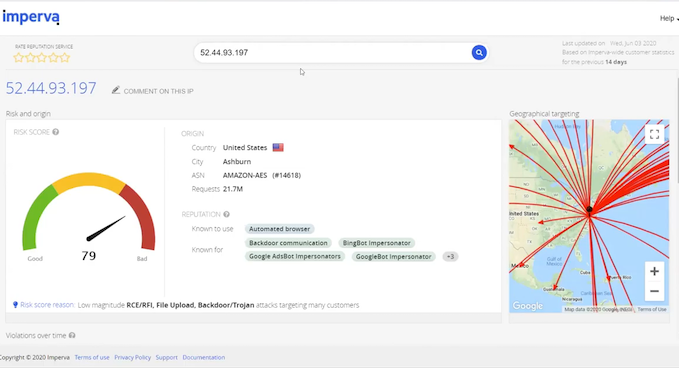Click the risk score value 79
This screenshot has width=679, height=368.
[89, 256]
